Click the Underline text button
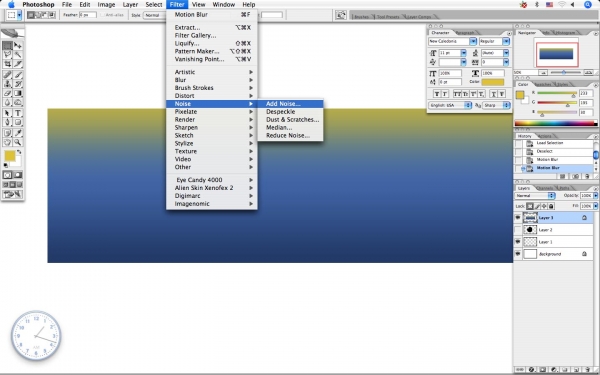 click(493, 94)
